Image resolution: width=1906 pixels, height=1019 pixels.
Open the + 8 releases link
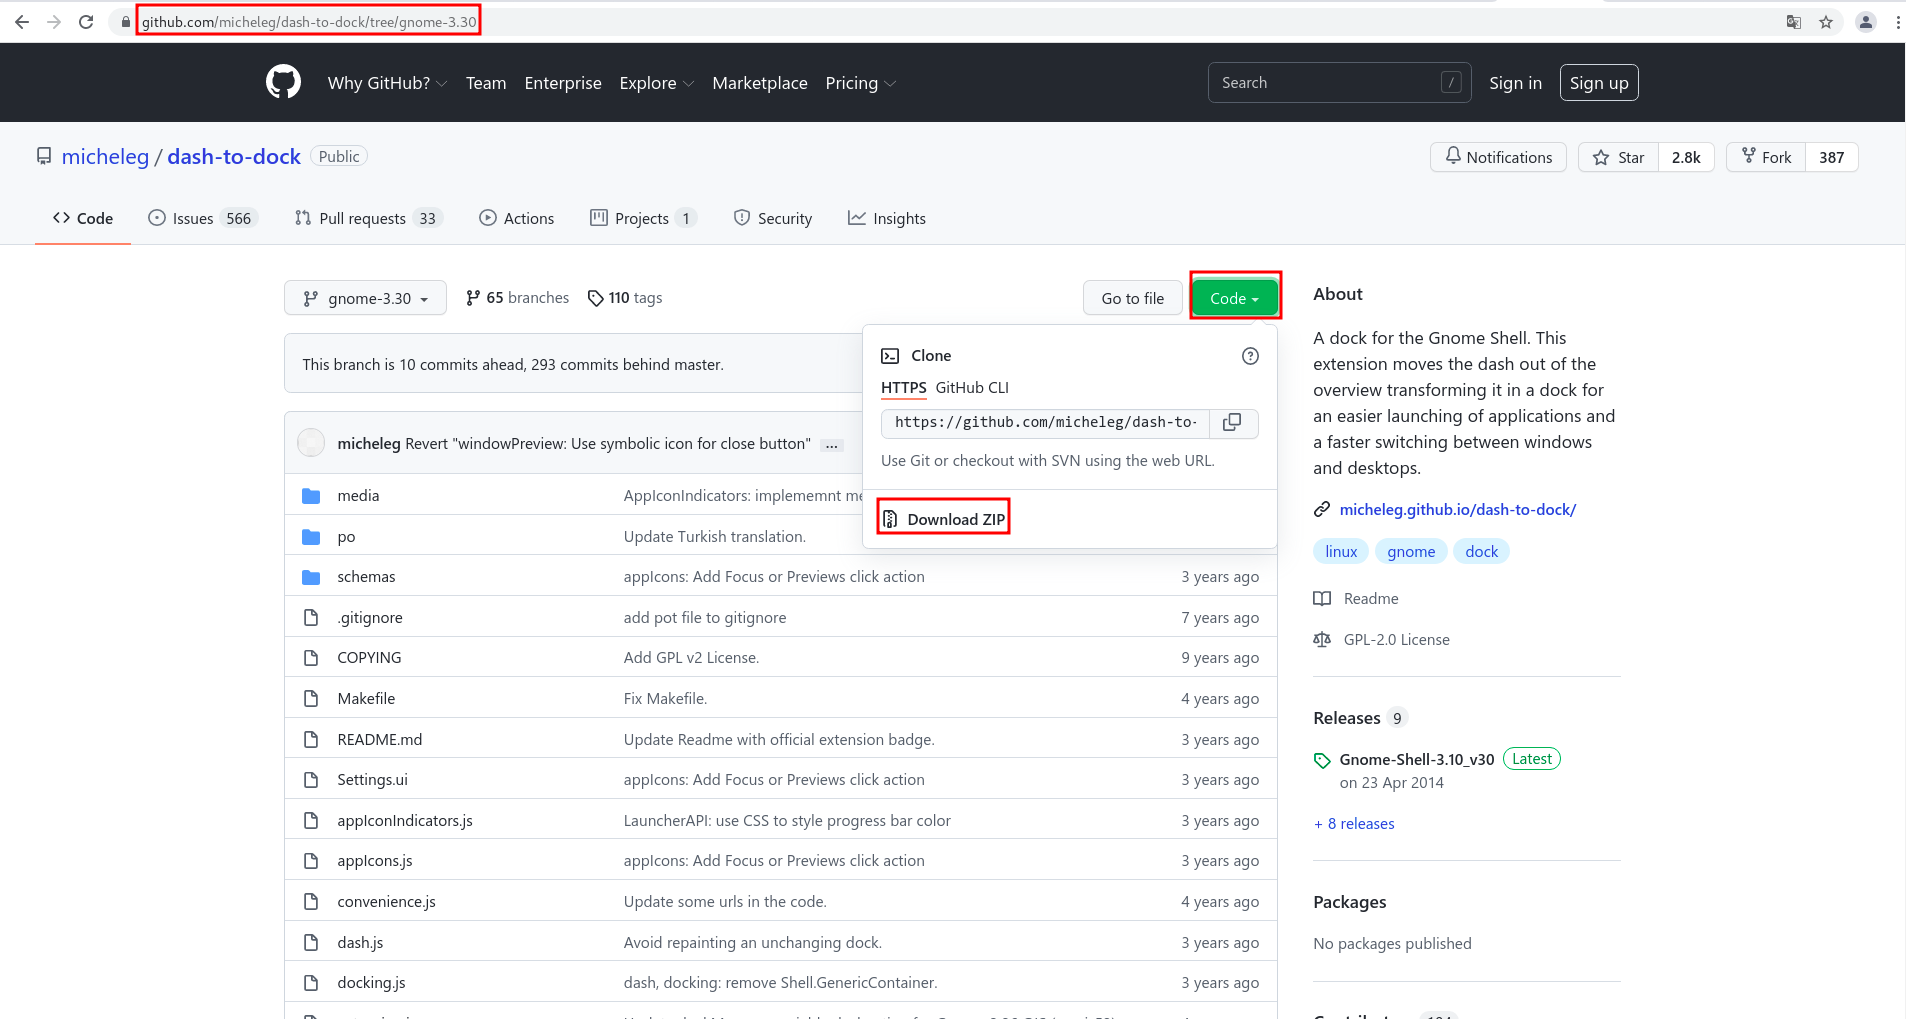tap(1354, 824)
